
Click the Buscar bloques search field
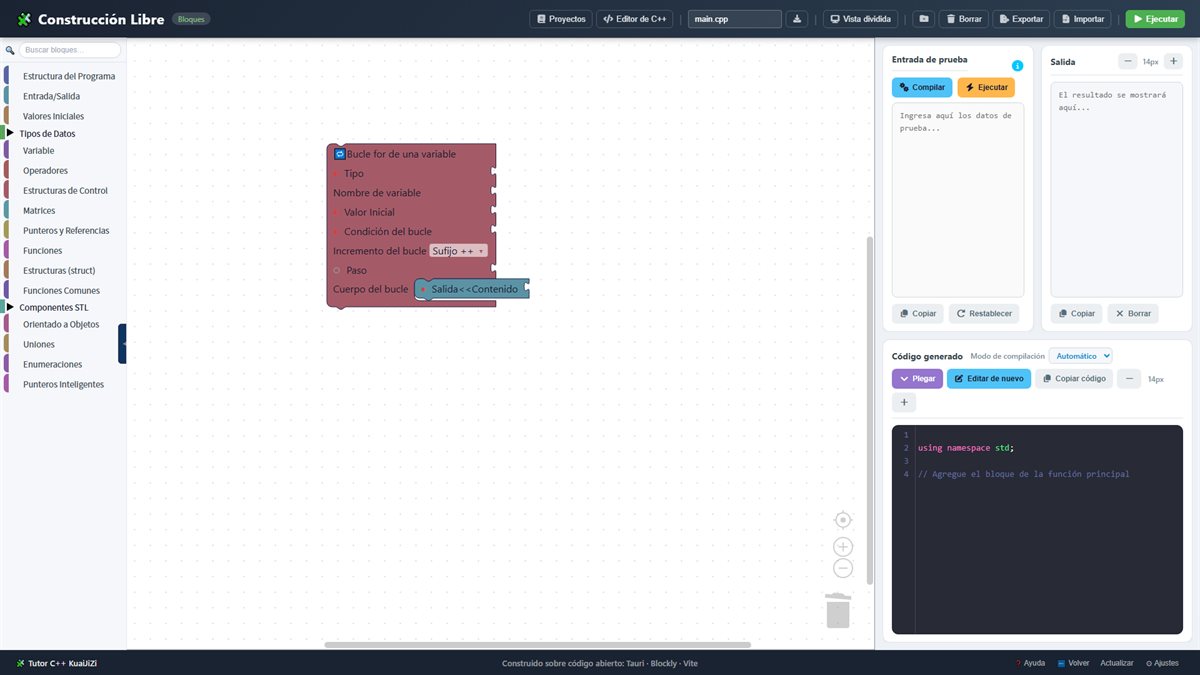(70, 50)
